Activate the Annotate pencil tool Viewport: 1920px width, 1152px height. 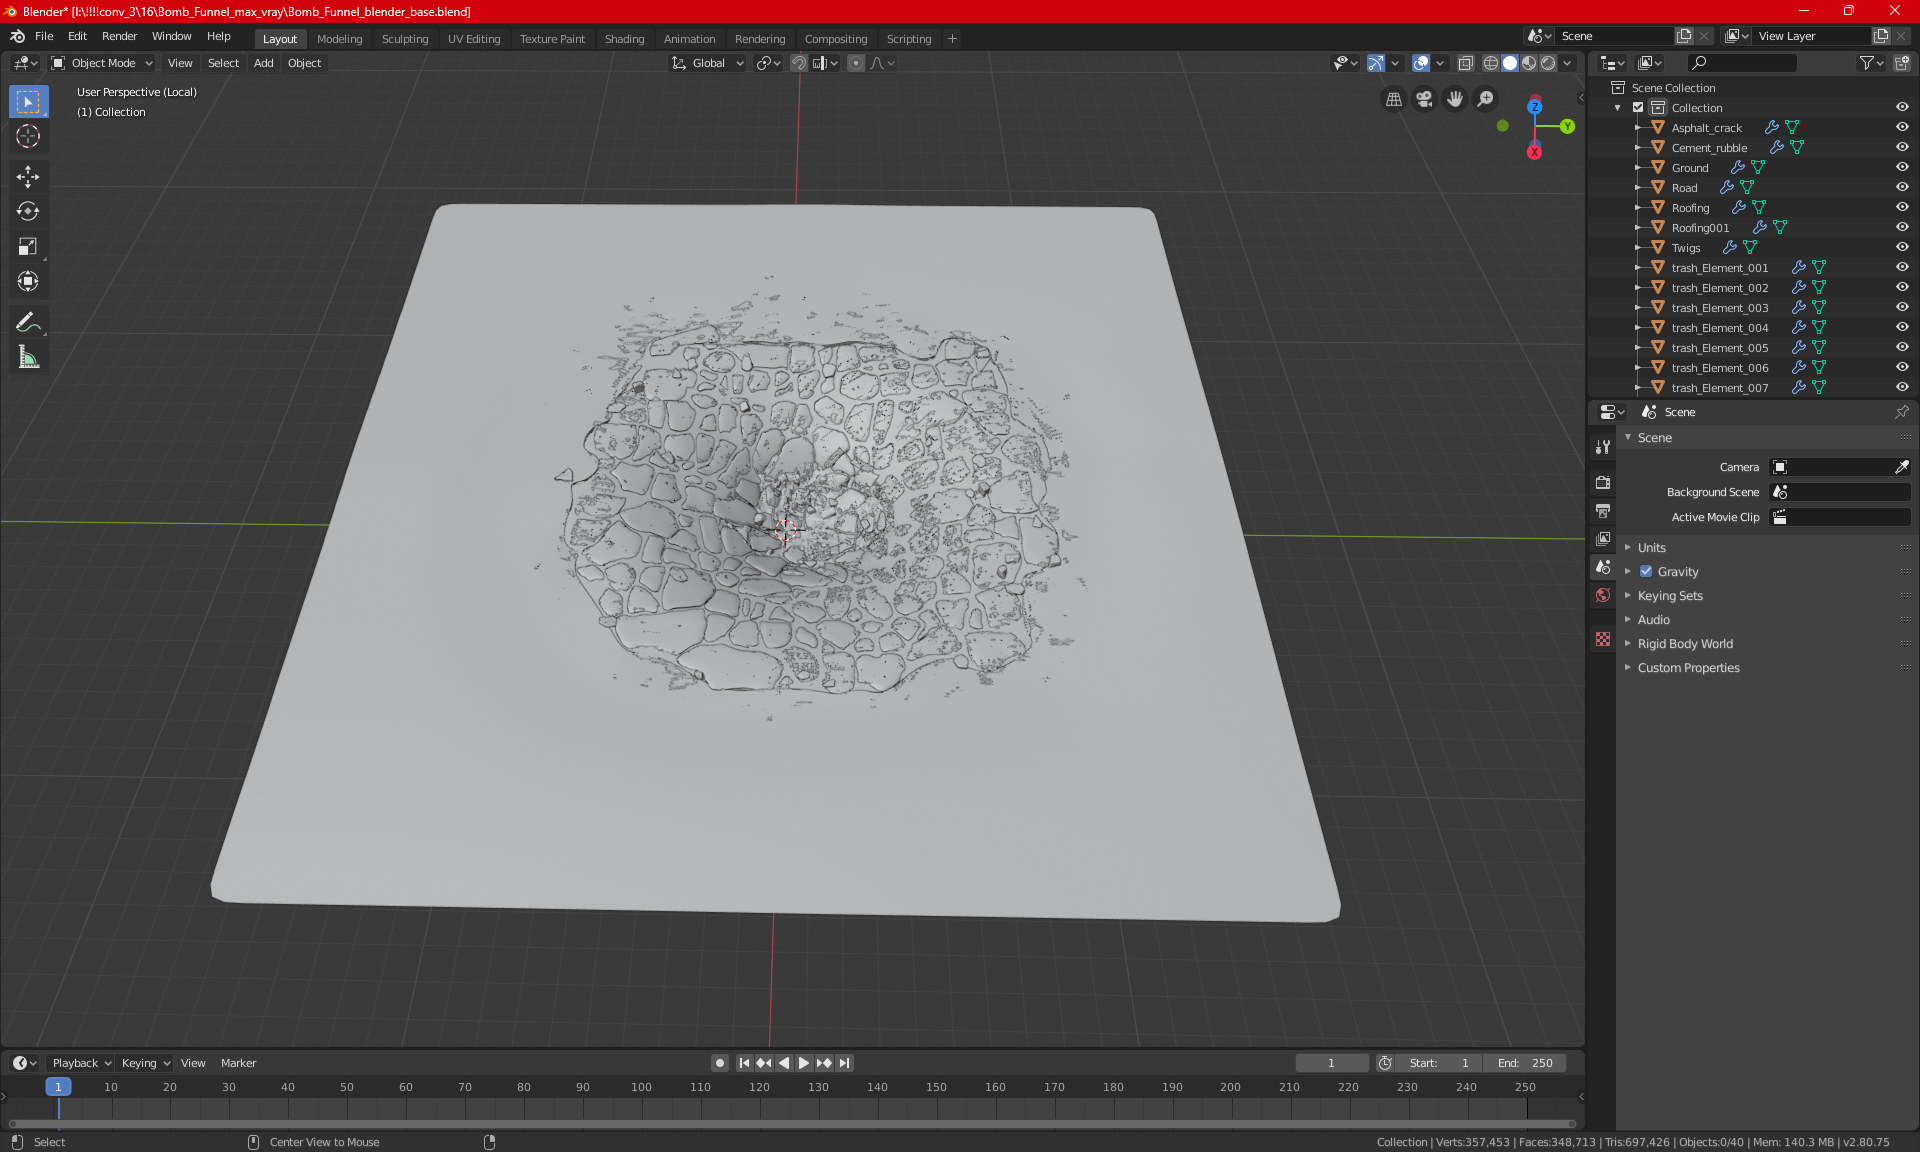pos(28,322)
